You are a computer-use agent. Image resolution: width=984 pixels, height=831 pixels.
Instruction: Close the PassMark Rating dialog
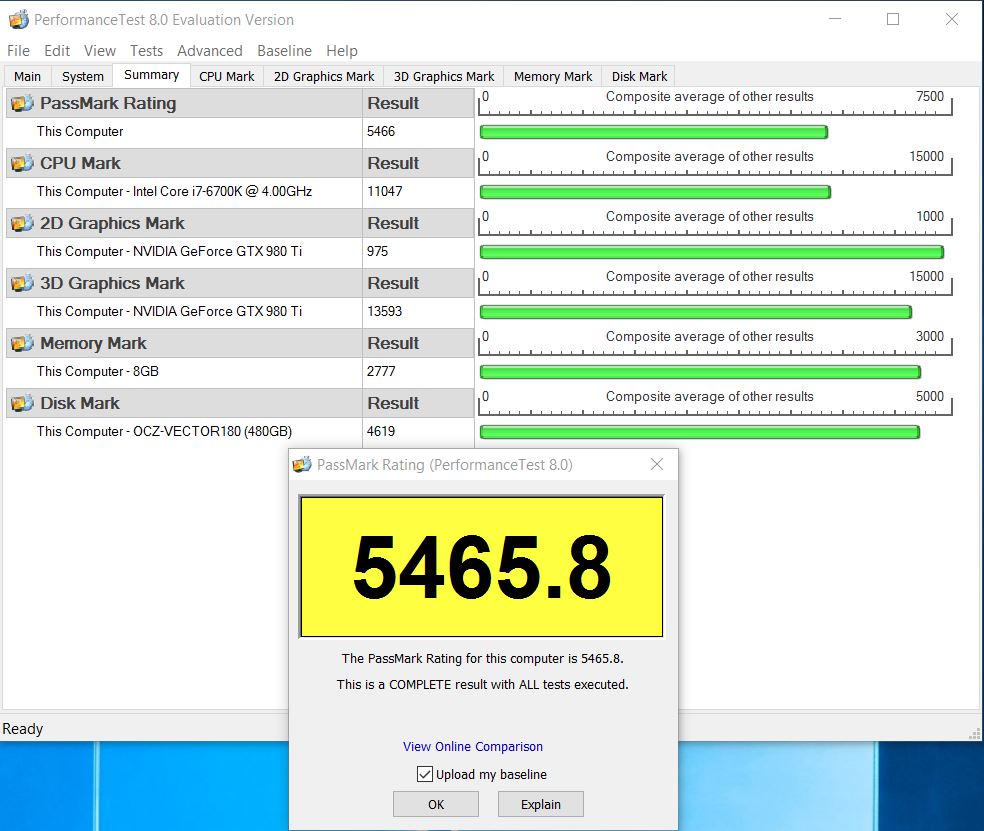[657, 464]
